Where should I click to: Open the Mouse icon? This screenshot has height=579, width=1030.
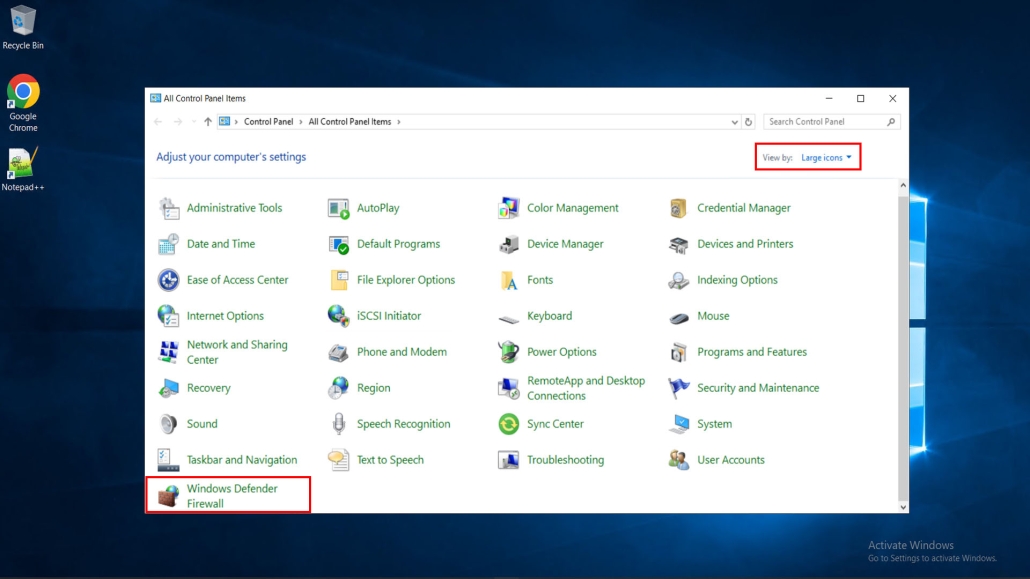pyautogui.click(x=679, y=318)
